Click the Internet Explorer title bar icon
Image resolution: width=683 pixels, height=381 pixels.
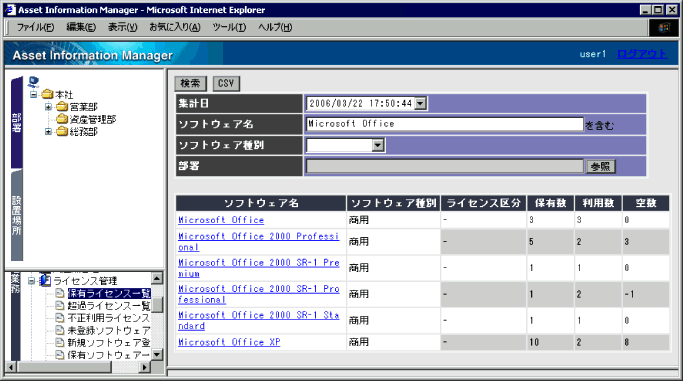[10, 10]
